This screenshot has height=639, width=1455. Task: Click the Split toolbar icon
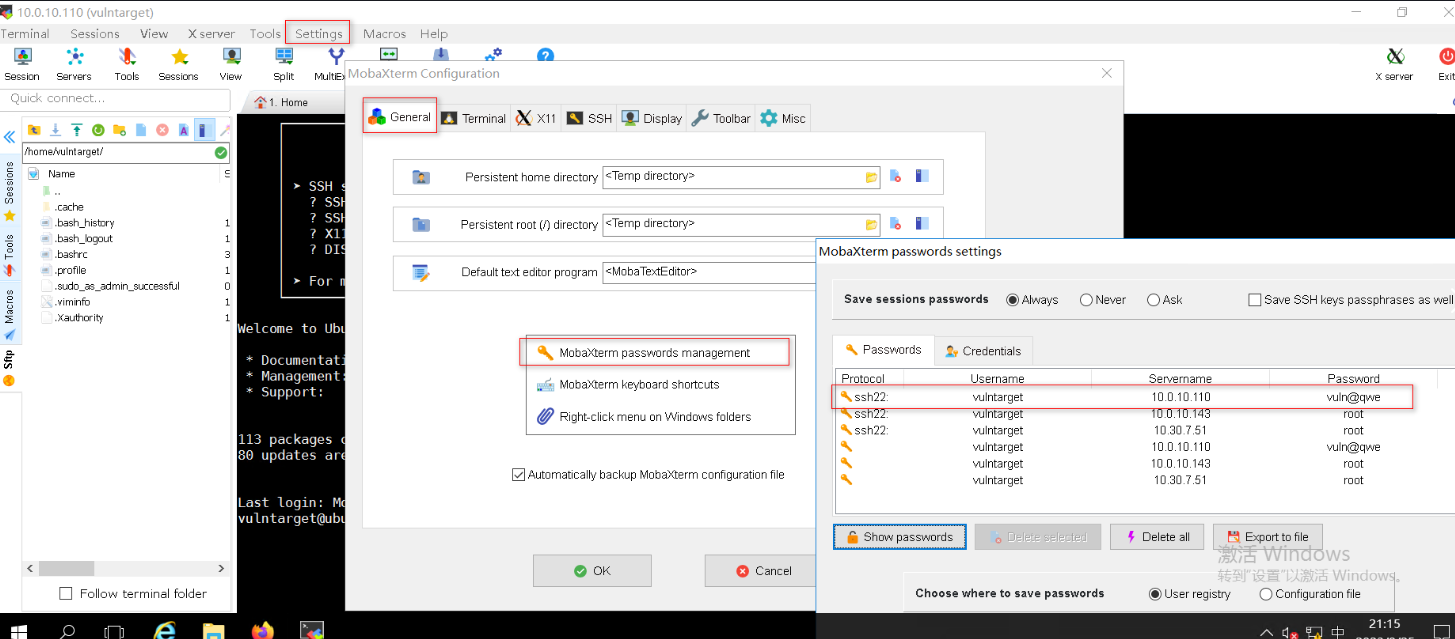coord(284,65)
